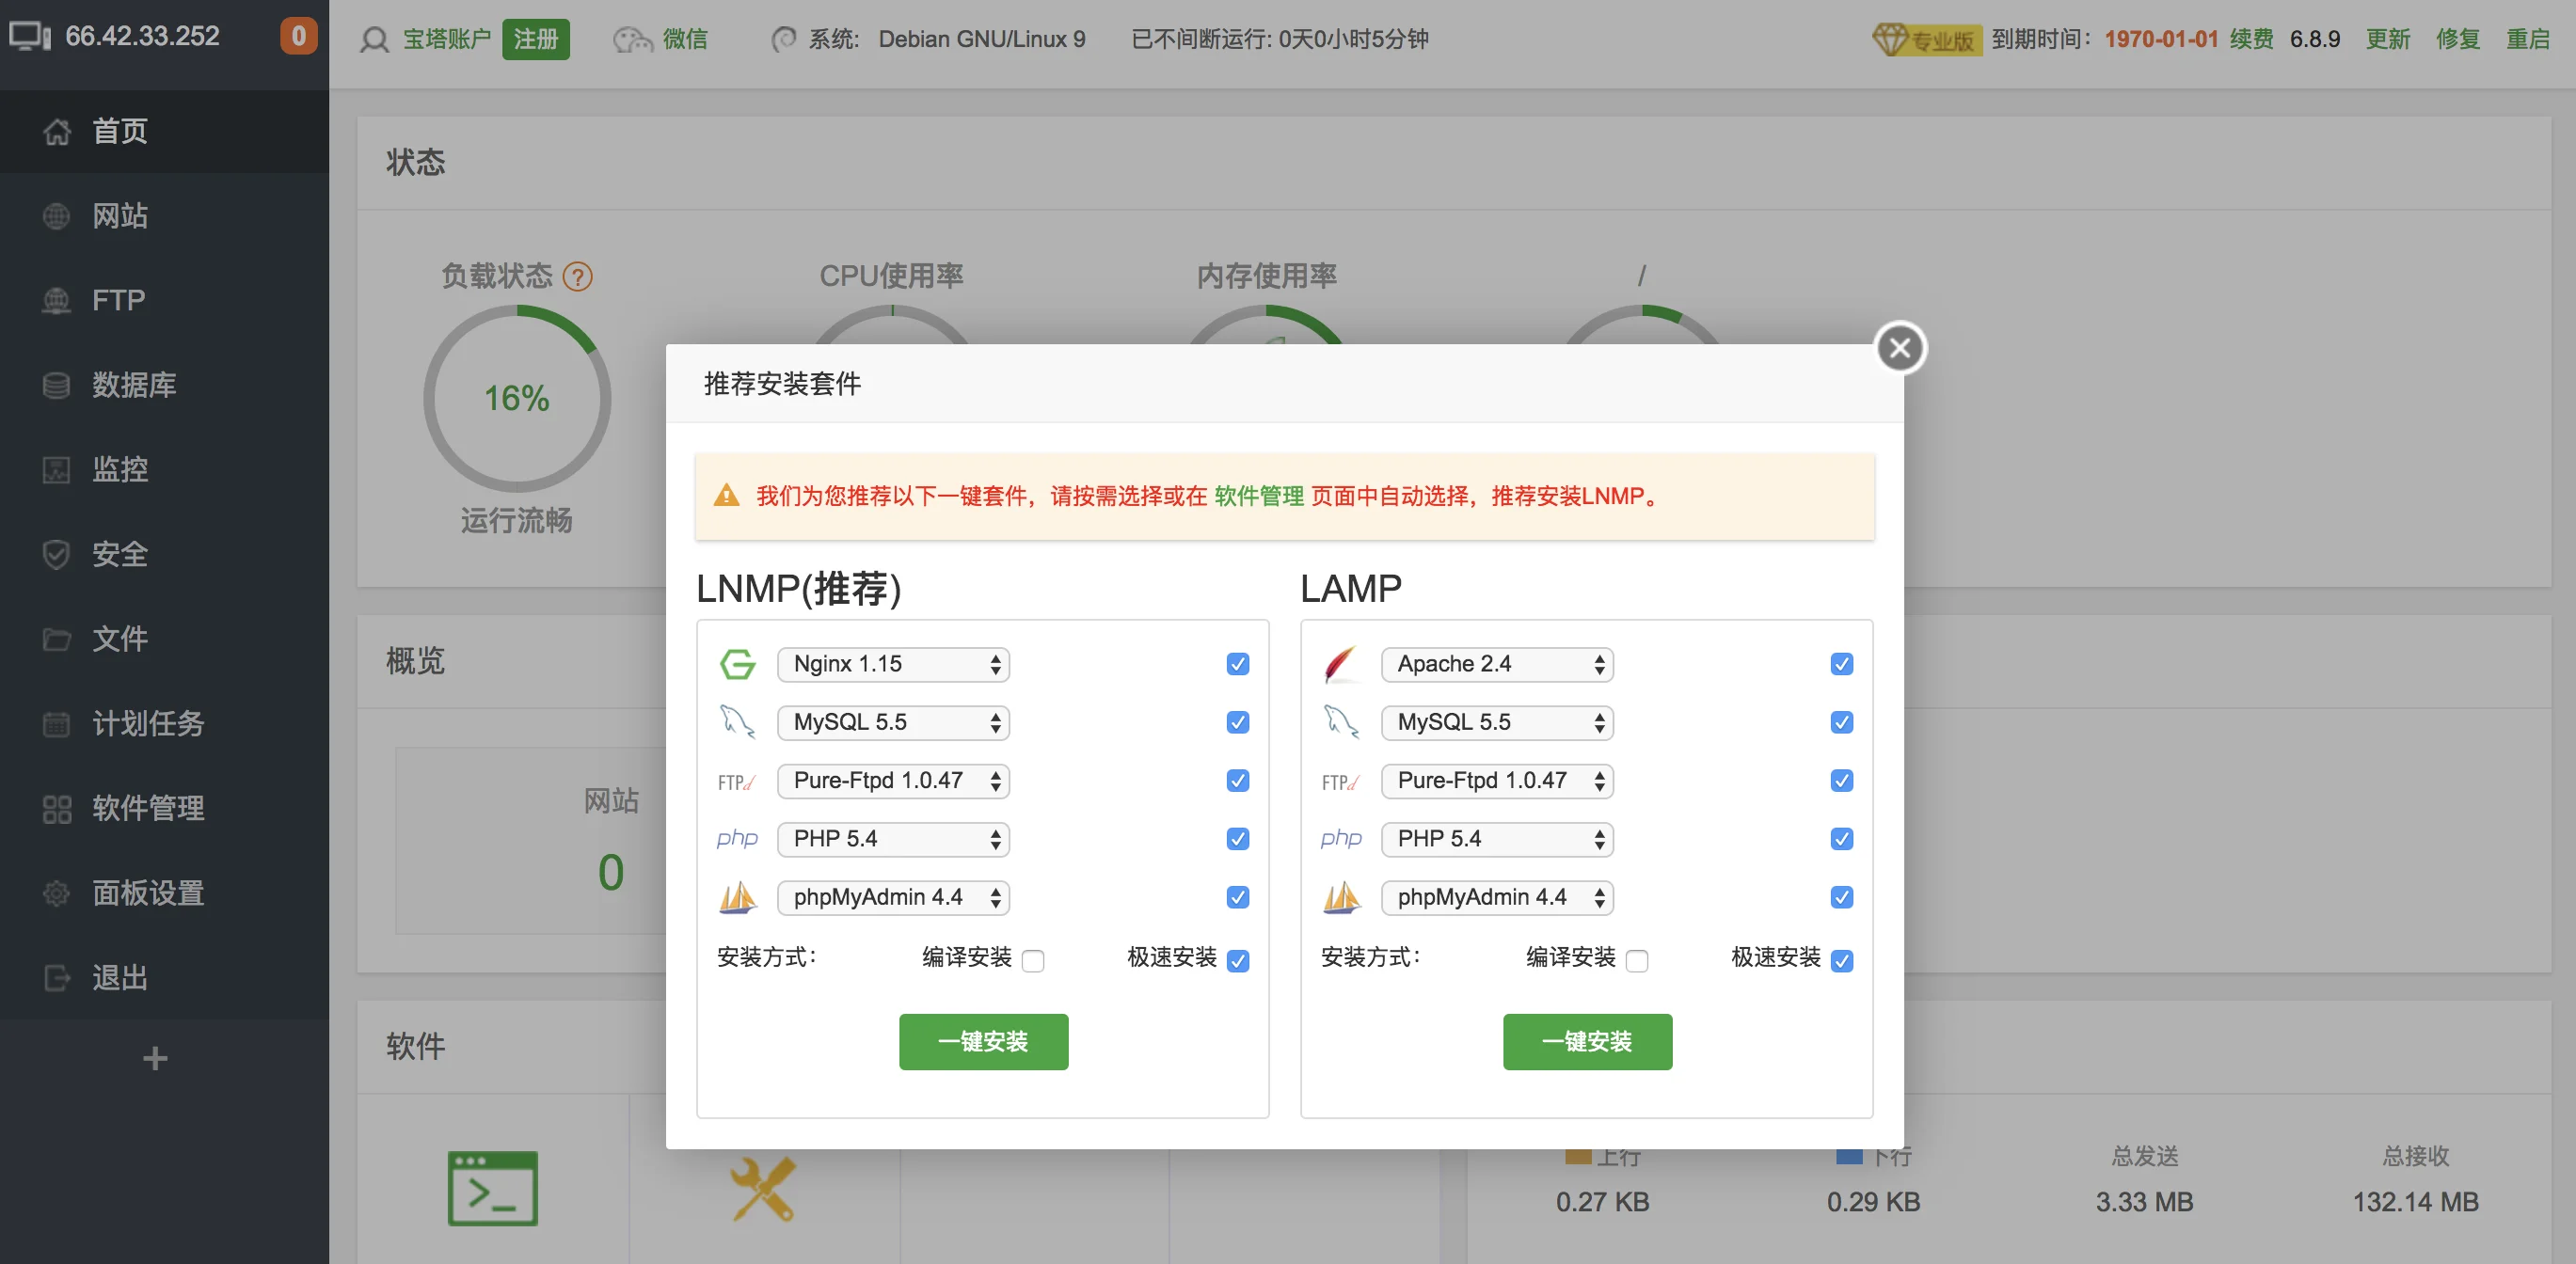Open Nginx 1.15 version dropdown
Viewport: 2576px width, 1264px height.
(893, 664)
